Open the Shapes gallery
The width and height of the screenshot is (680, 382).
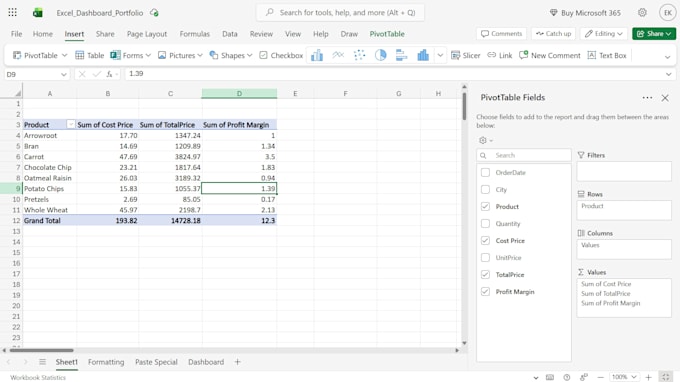(x=227, y=55)
